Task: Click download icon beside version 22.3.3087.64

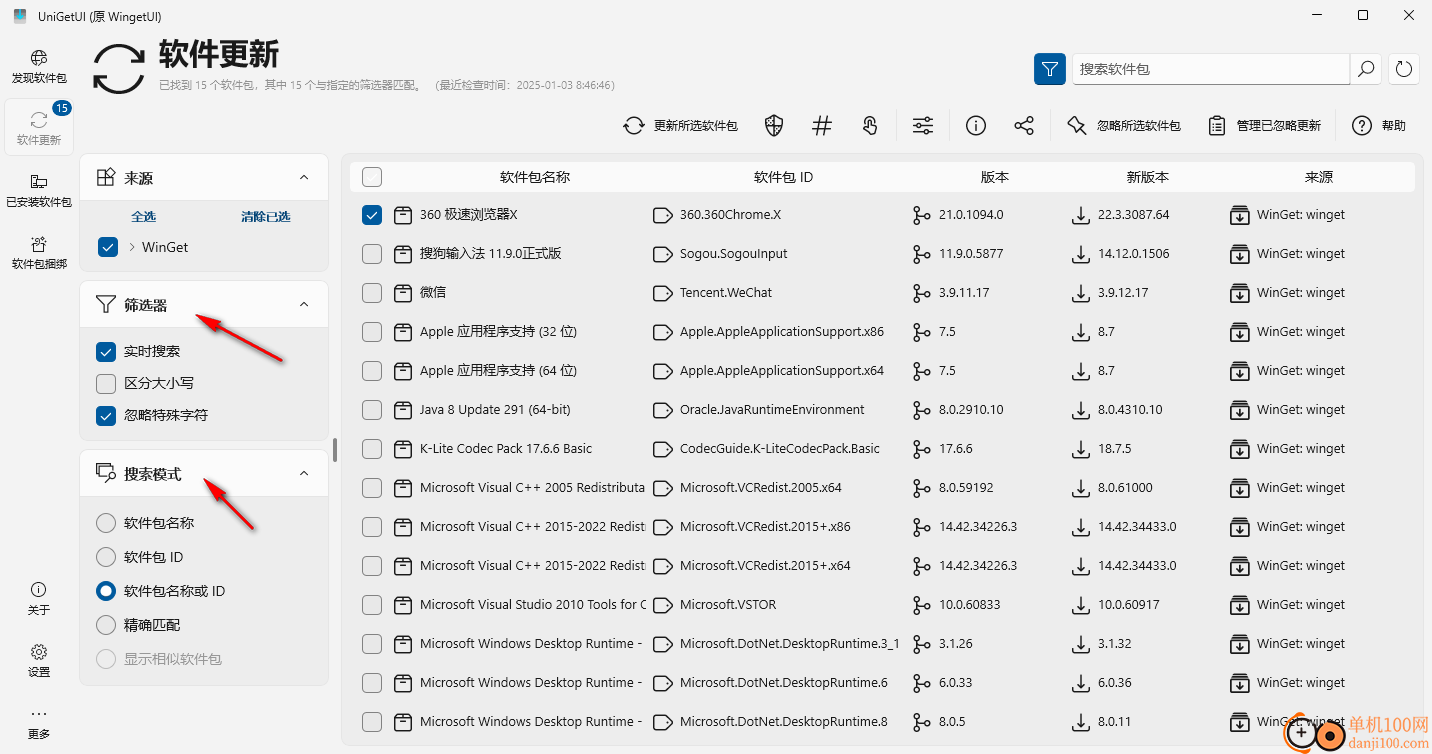Action: click(x=1080, y=215)
